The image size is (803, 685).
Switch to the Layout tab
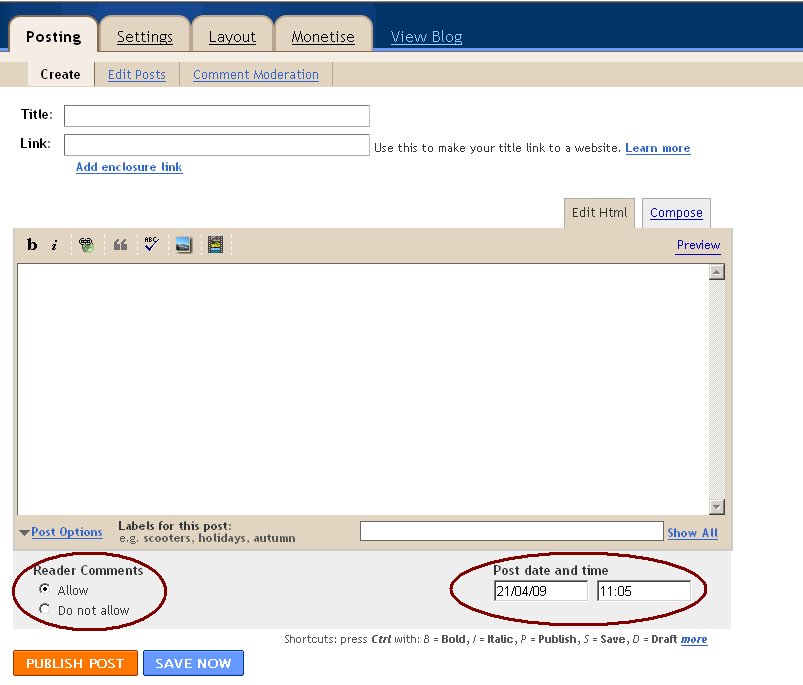point(232,37)
